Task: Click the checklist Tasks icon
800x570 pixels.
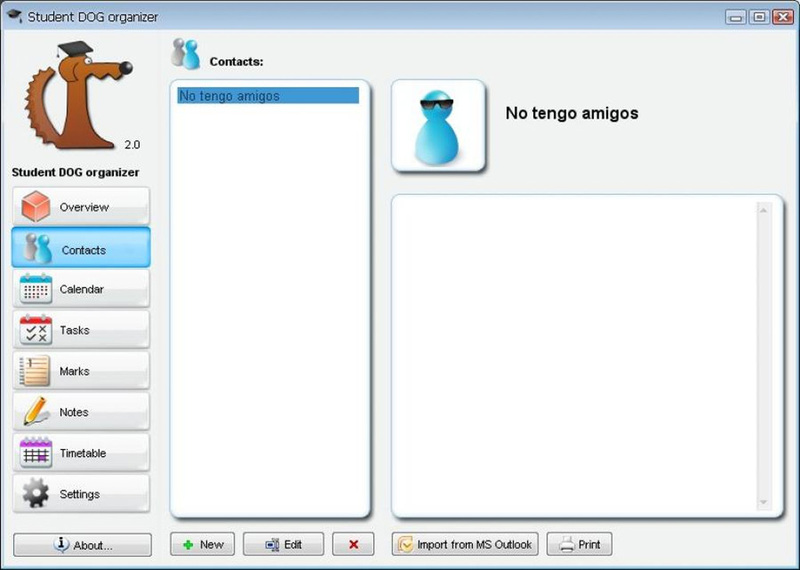Action: coord(36,330)
